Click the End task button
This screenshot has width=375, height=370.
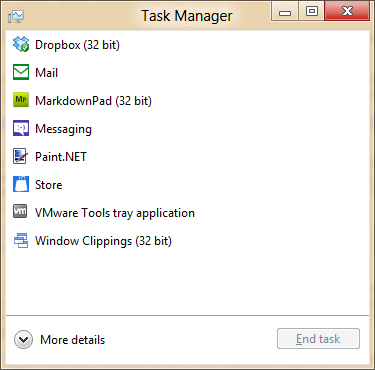pos(318,339)
